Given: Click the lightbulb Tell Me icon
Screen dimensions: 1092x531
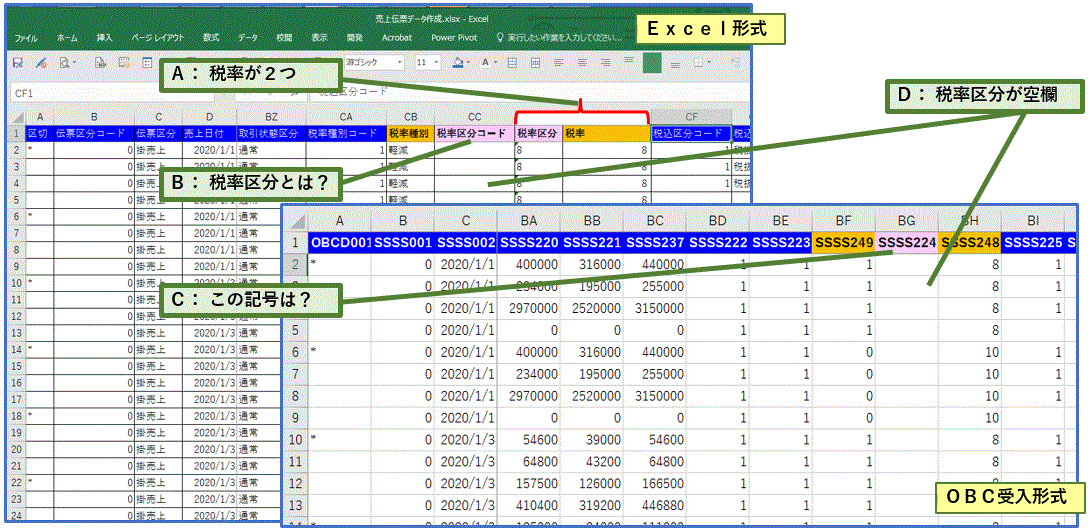Looking at the screenshot, I should pos(500,37).
